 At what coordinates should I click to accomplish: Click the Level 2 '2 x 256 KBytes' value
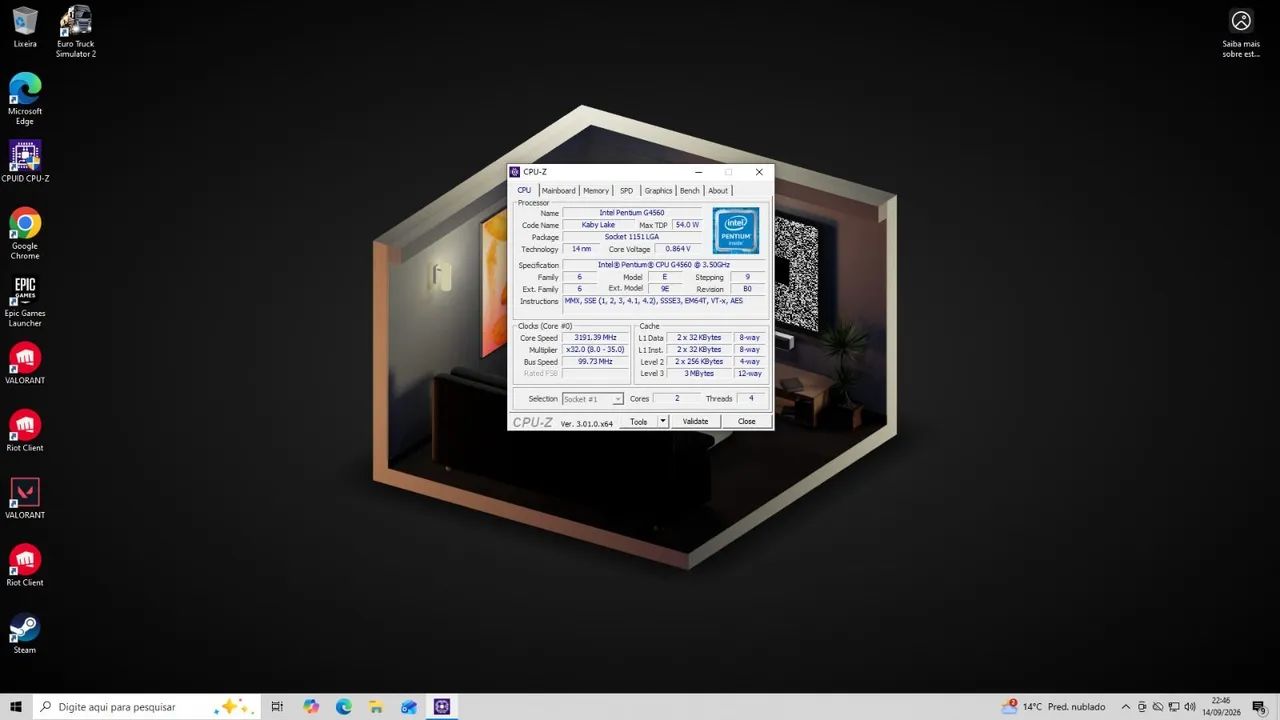699,362
